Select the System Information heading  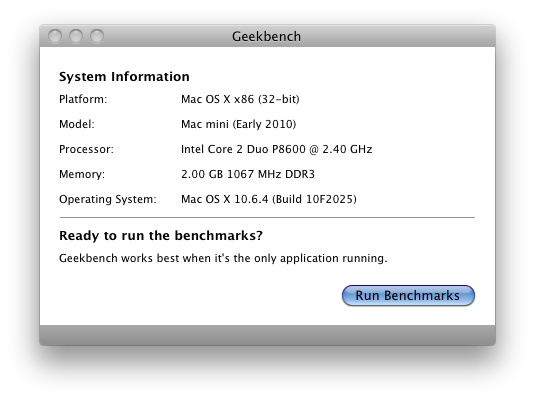(124, 77)
